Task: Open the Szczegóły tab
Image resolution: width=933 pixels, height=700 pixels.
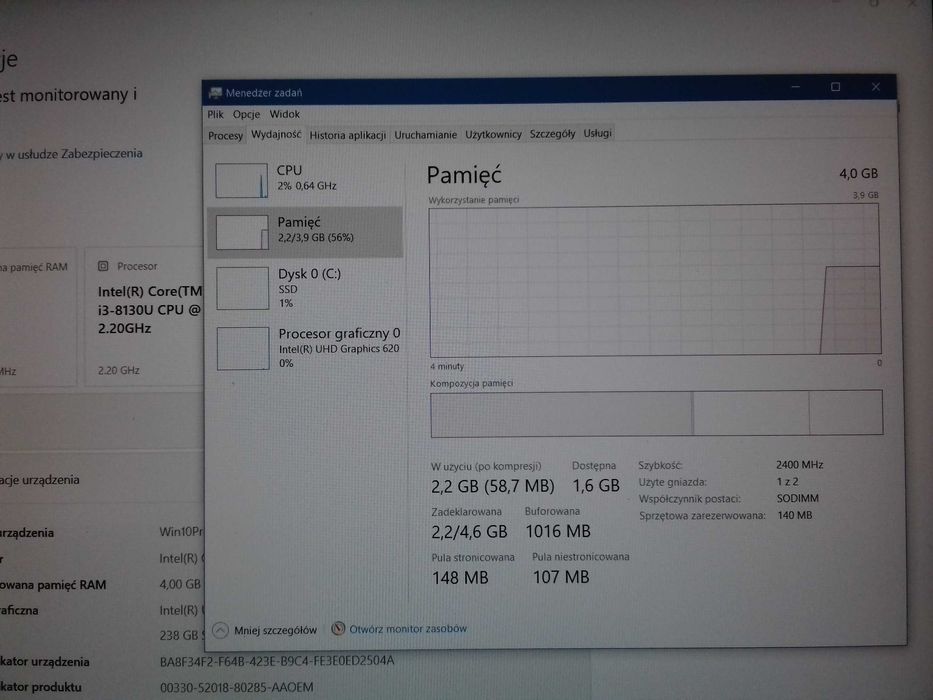Action: (552, 134)
